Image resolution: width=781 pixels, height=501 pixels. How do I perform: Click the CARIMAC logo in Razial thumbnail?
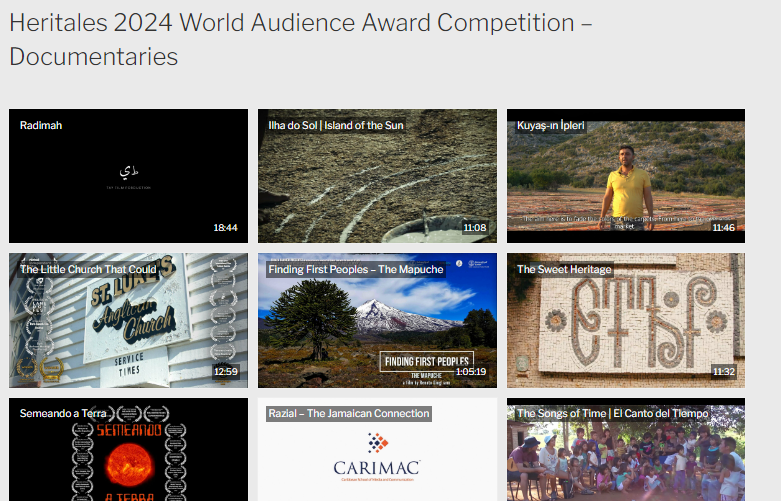[377, 457]
